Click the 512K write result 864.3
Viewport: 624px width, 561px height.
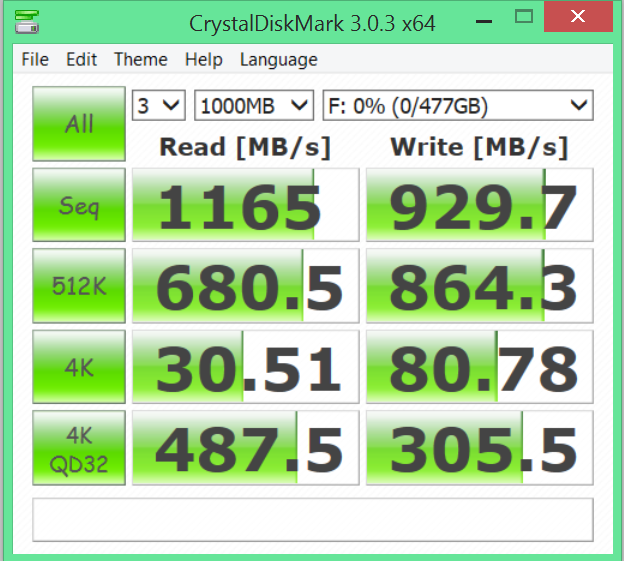(479, 286)
